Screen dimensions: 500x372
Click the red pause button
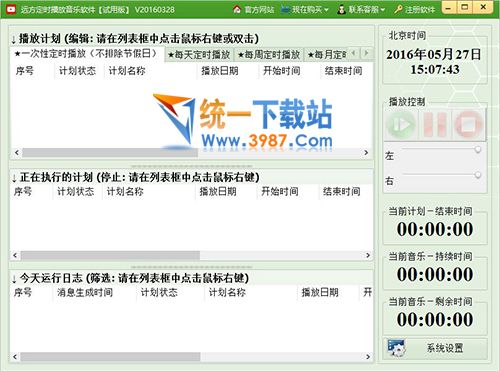[x=435, y=124]
